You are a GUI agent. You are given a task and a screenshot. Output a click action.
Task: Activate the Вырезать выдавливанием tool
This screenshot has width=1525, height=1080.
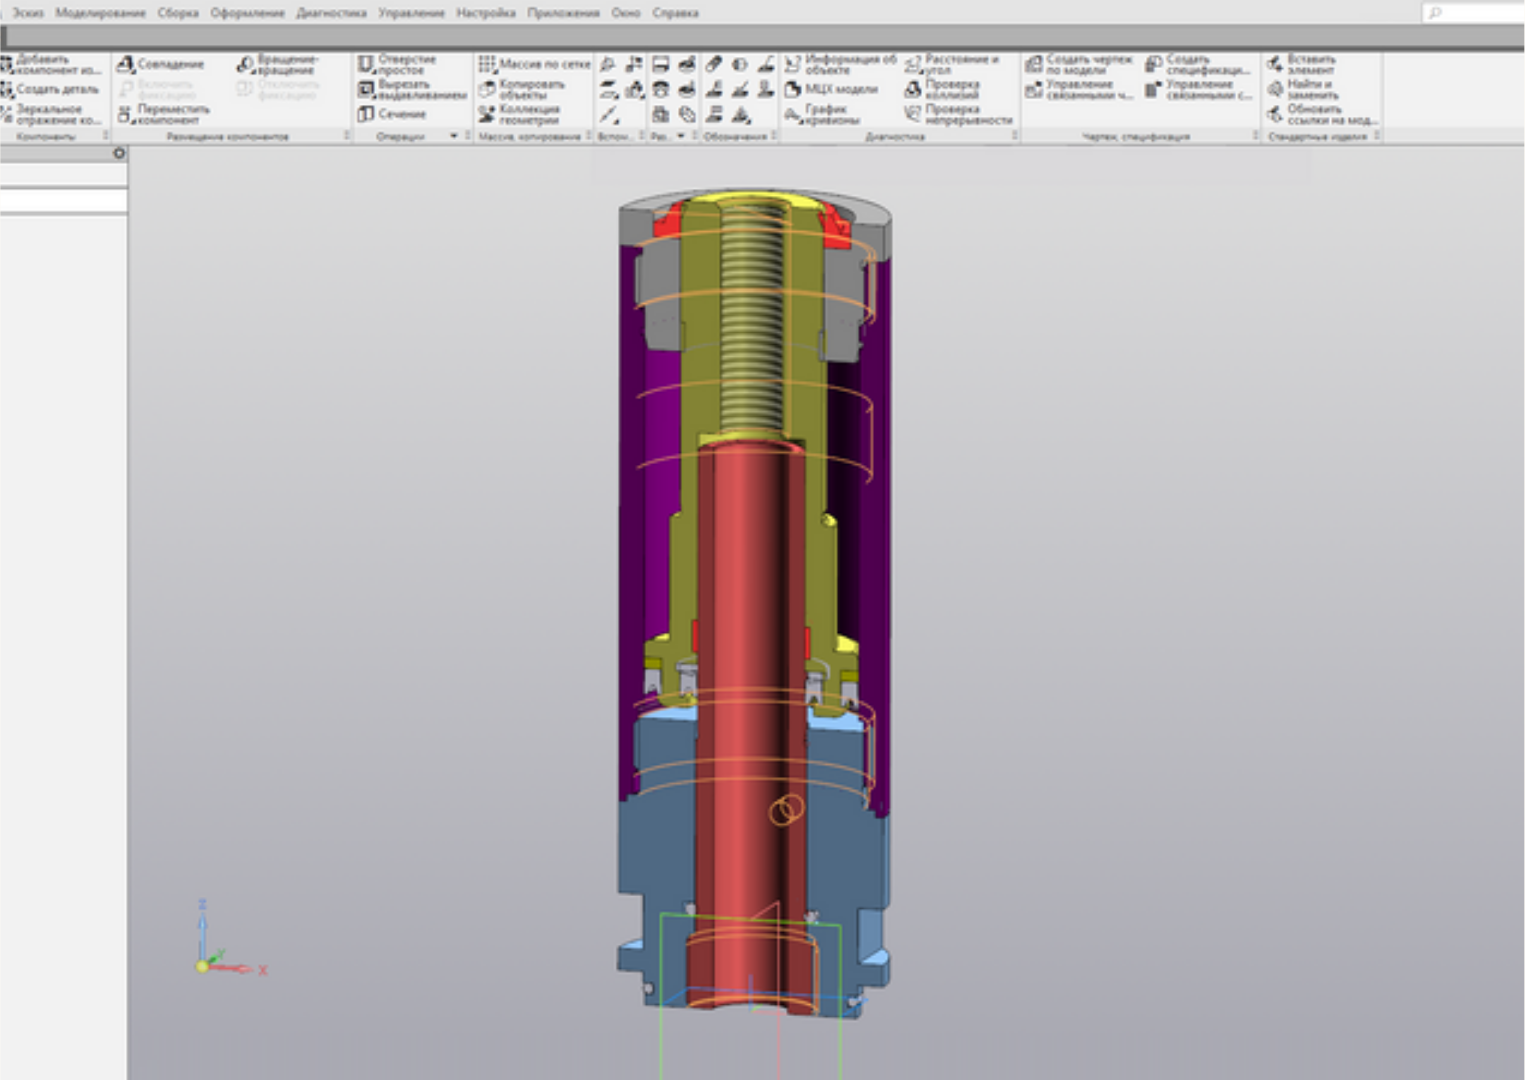411,90
